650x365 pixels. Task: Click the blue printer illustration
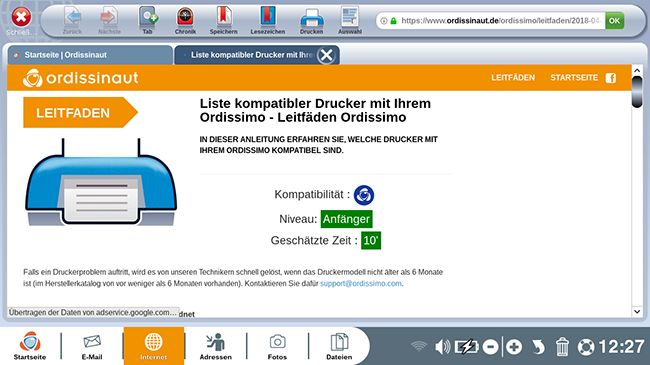click(x=101, y=182)
